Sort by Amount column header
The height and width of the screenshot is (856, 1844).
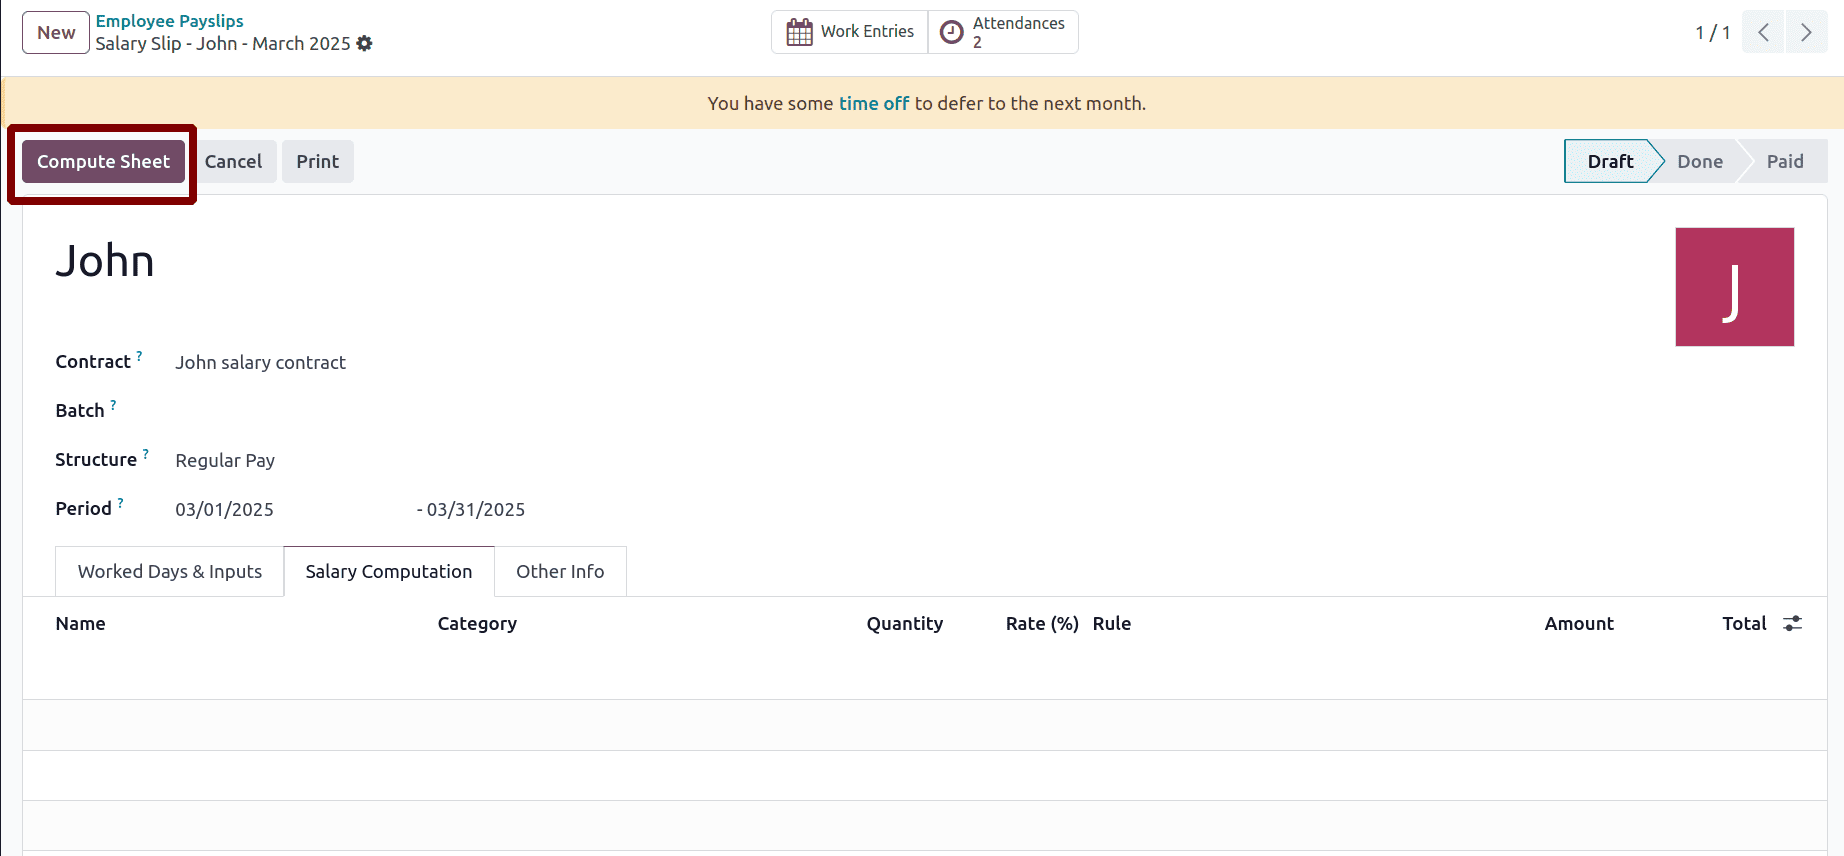(1579, 623)
